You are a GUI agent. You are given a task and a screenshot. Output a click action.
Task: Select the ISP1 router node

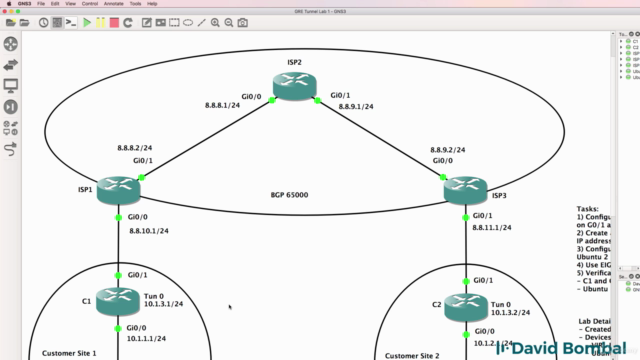click(x=118, y=190)
